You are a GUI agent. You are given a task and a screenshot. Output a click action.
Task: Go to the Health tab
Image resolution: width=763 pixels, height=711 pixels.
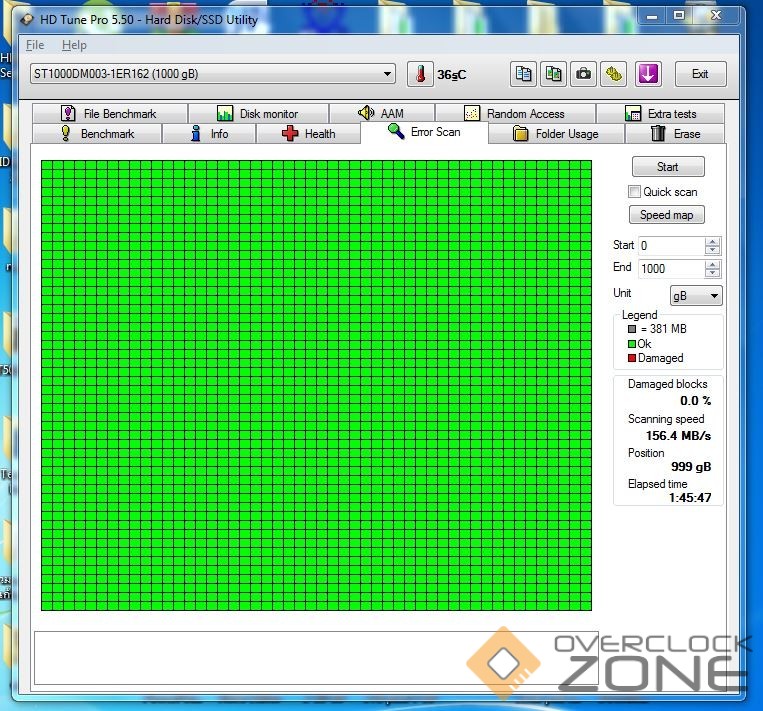308,134
